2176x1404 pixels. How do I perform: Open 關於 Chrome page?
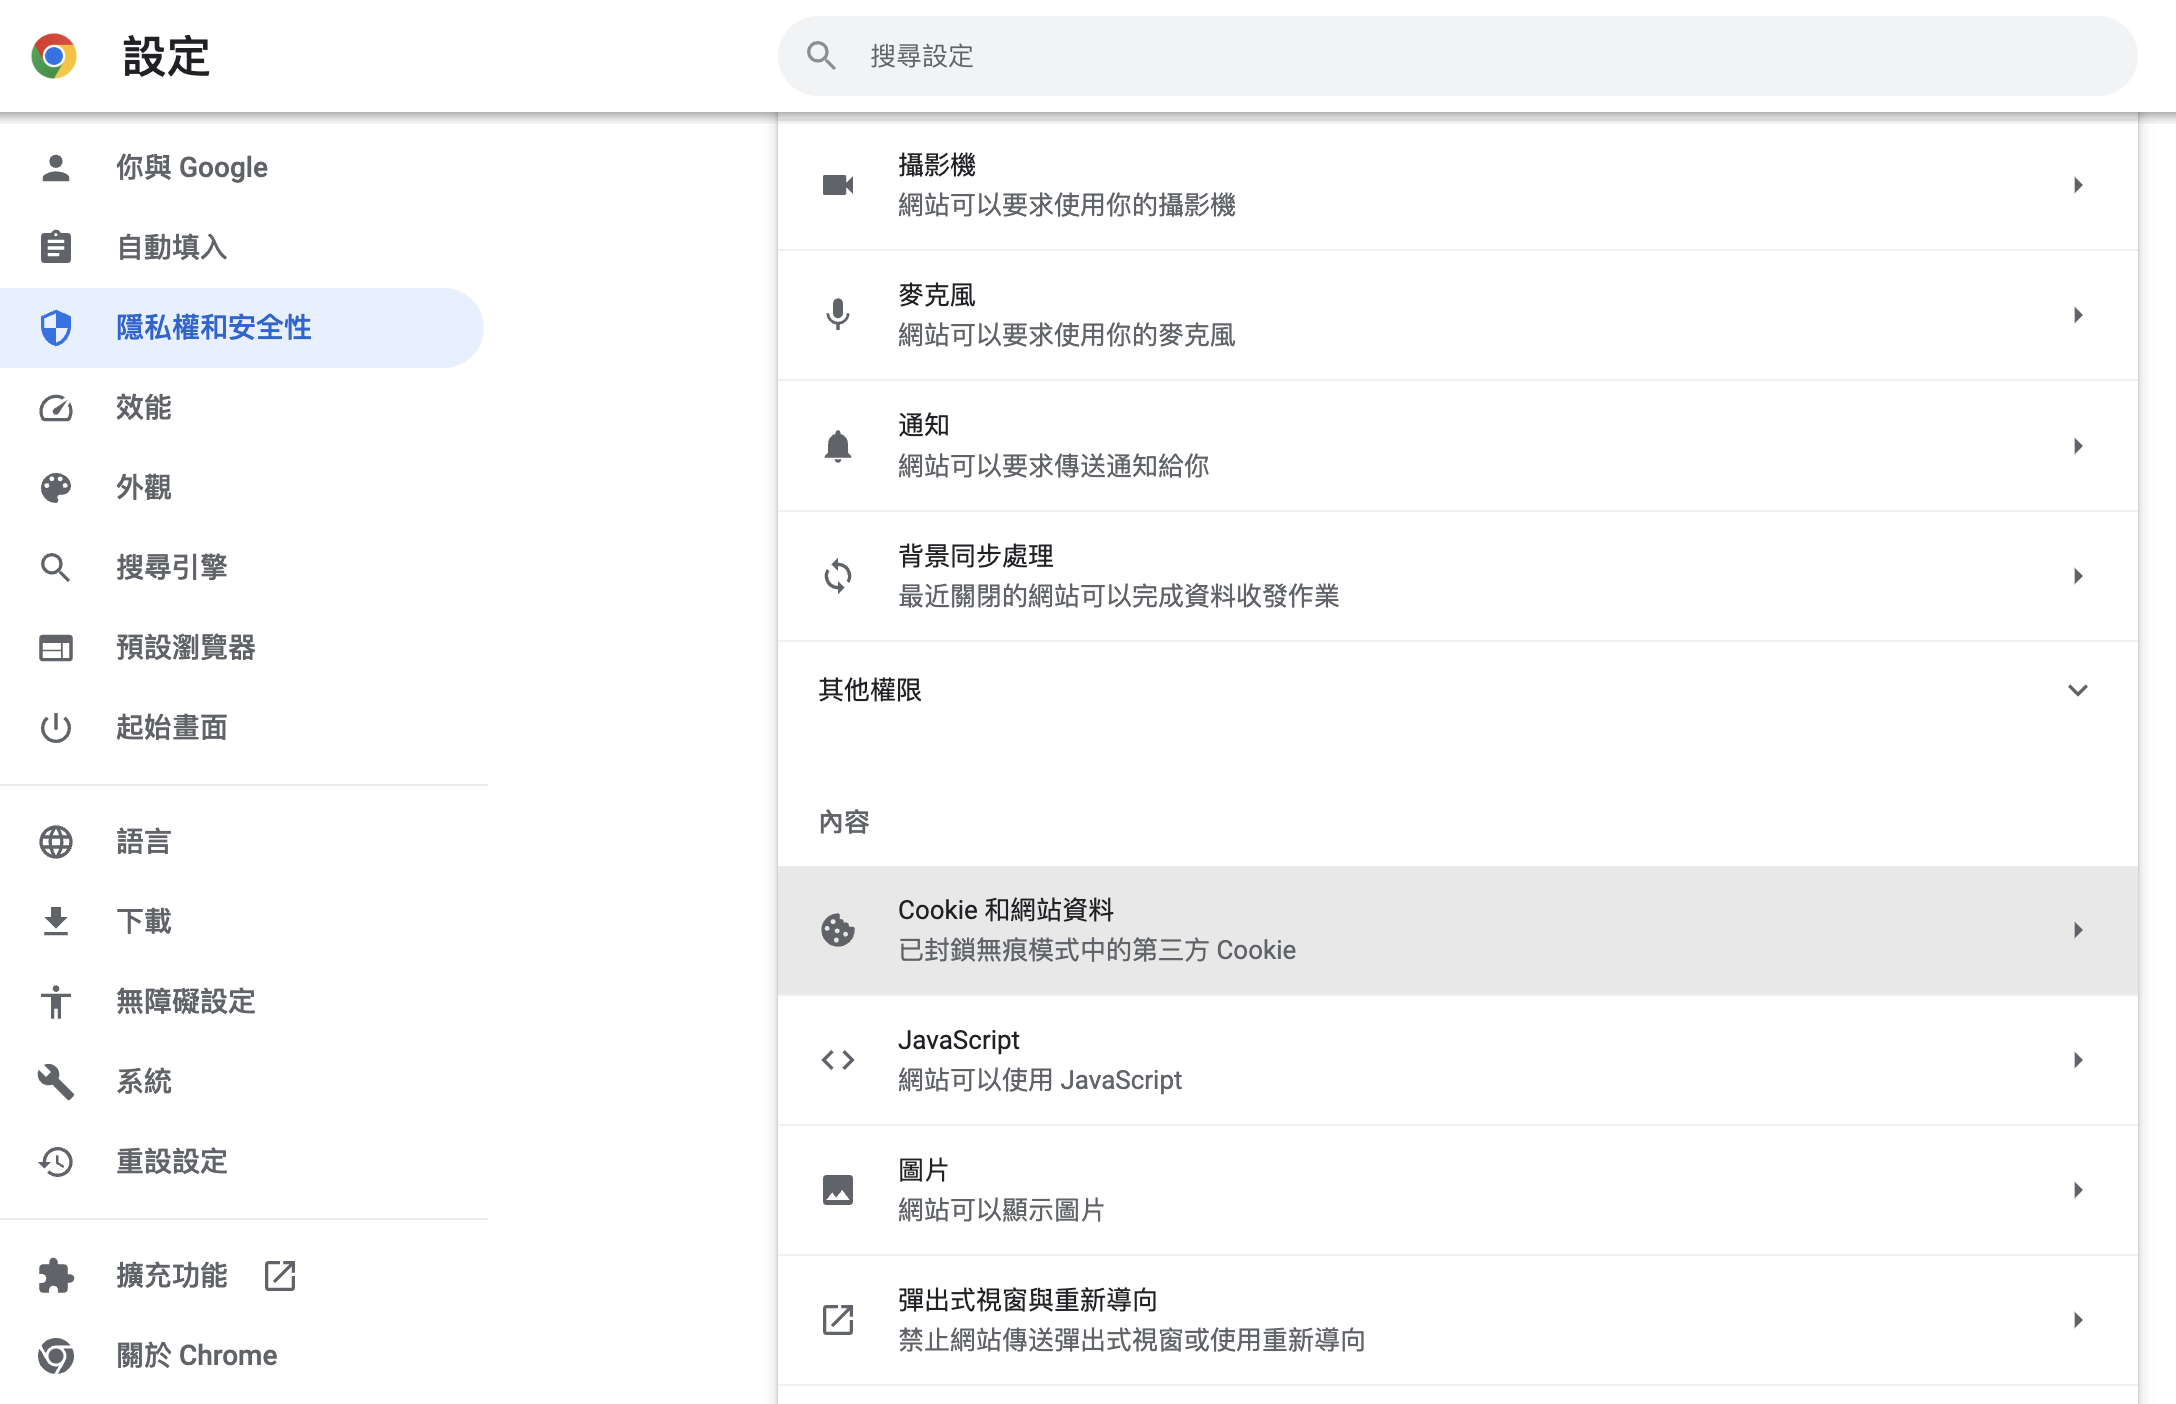(197, 1355)
